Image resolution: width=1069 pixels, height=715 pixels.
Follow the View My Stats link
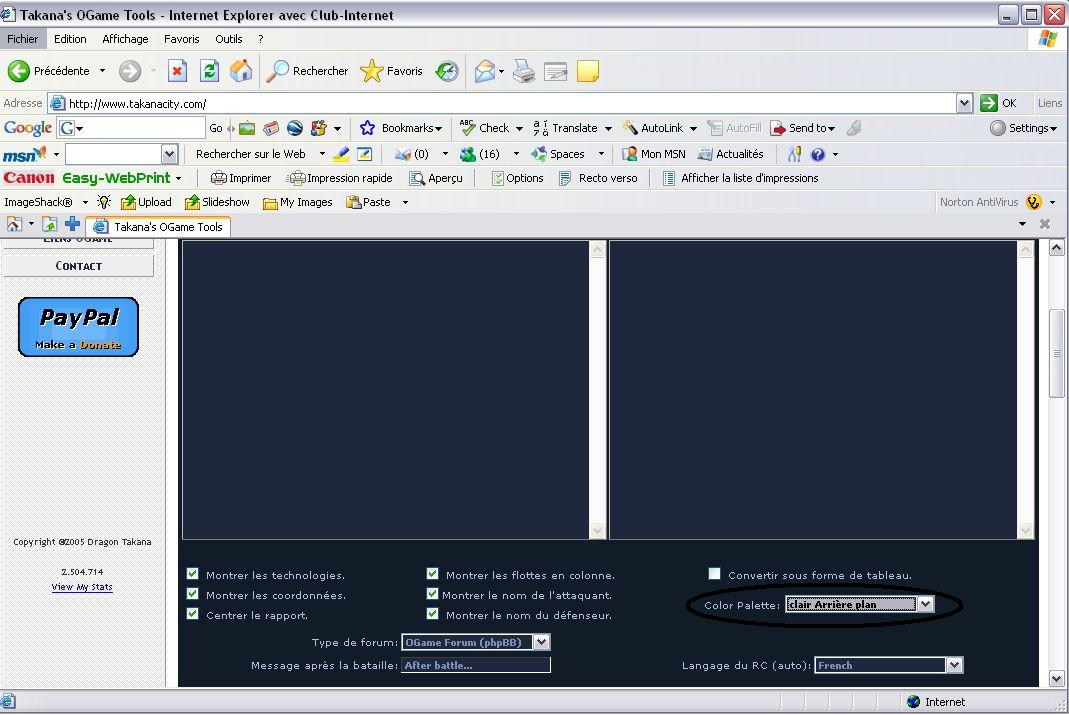coord(82,587)
